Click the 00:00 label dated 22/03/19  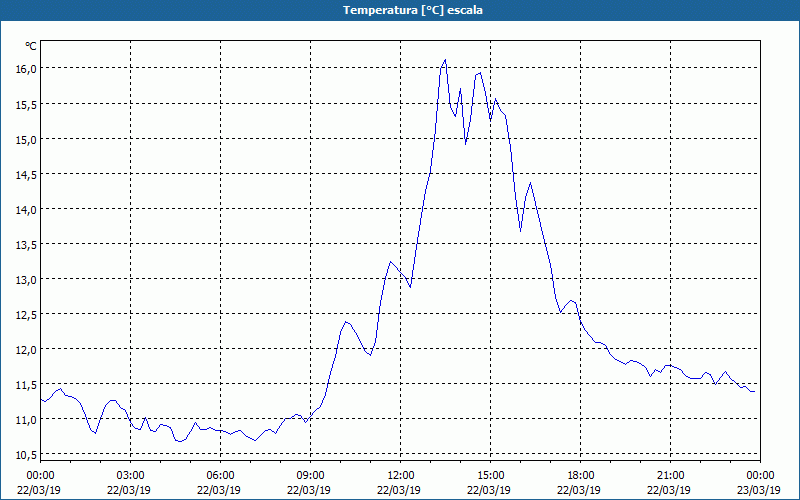[x=40, y=476]
